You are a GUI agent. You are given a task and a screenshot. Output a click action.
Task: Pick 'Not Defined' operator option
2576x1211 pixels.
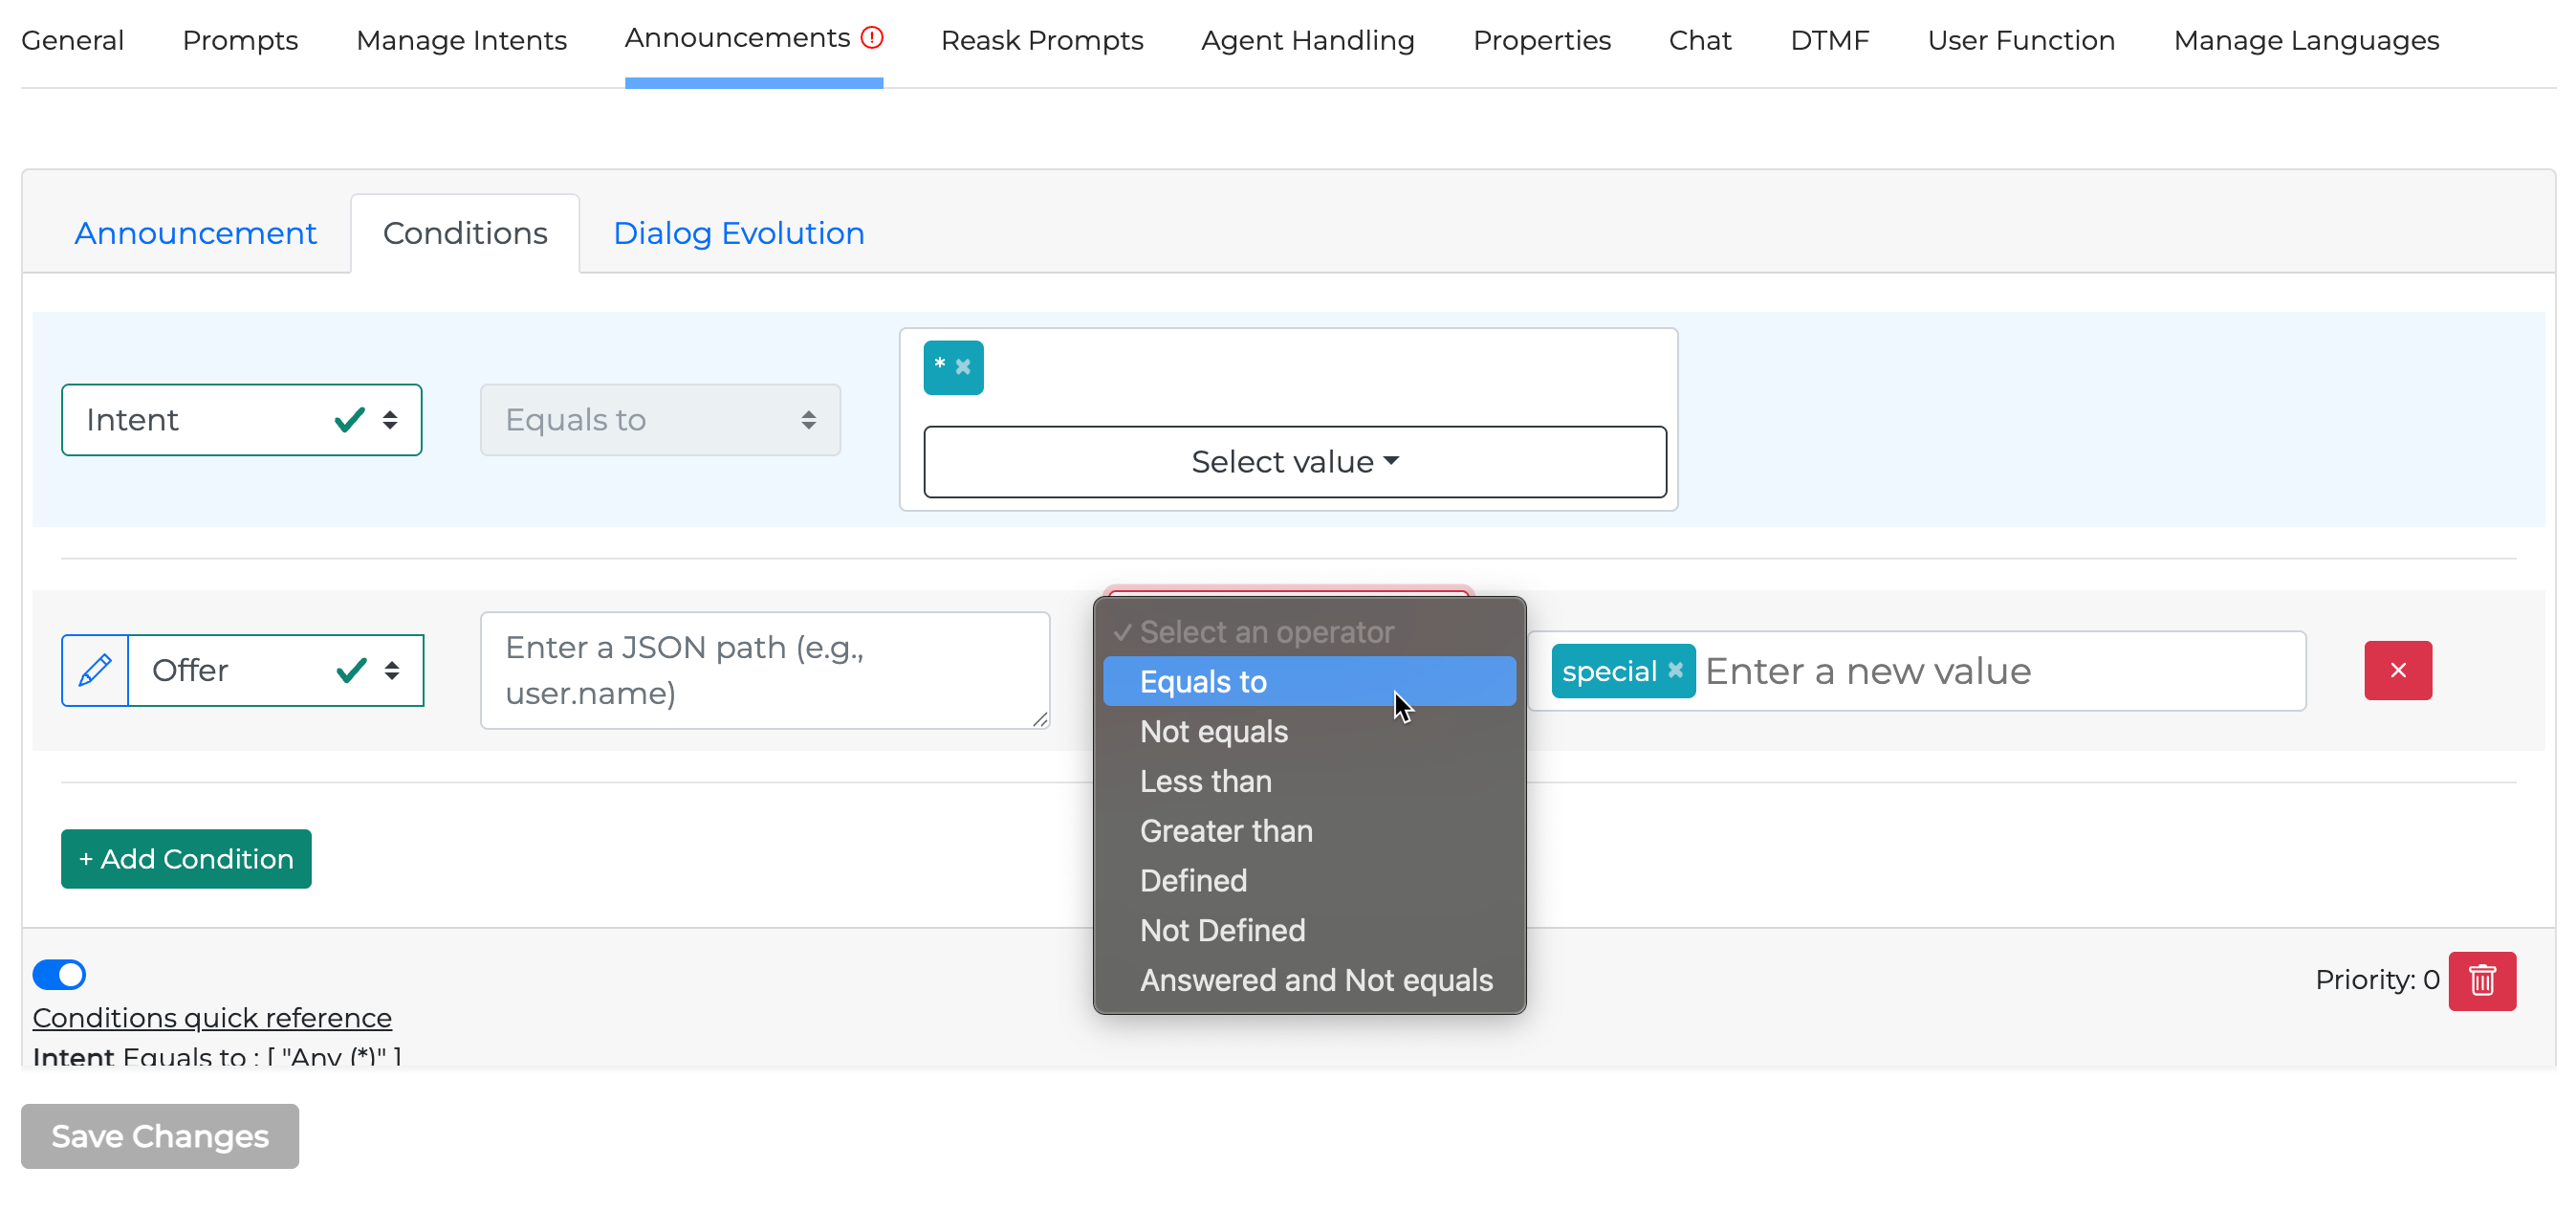1222,930
